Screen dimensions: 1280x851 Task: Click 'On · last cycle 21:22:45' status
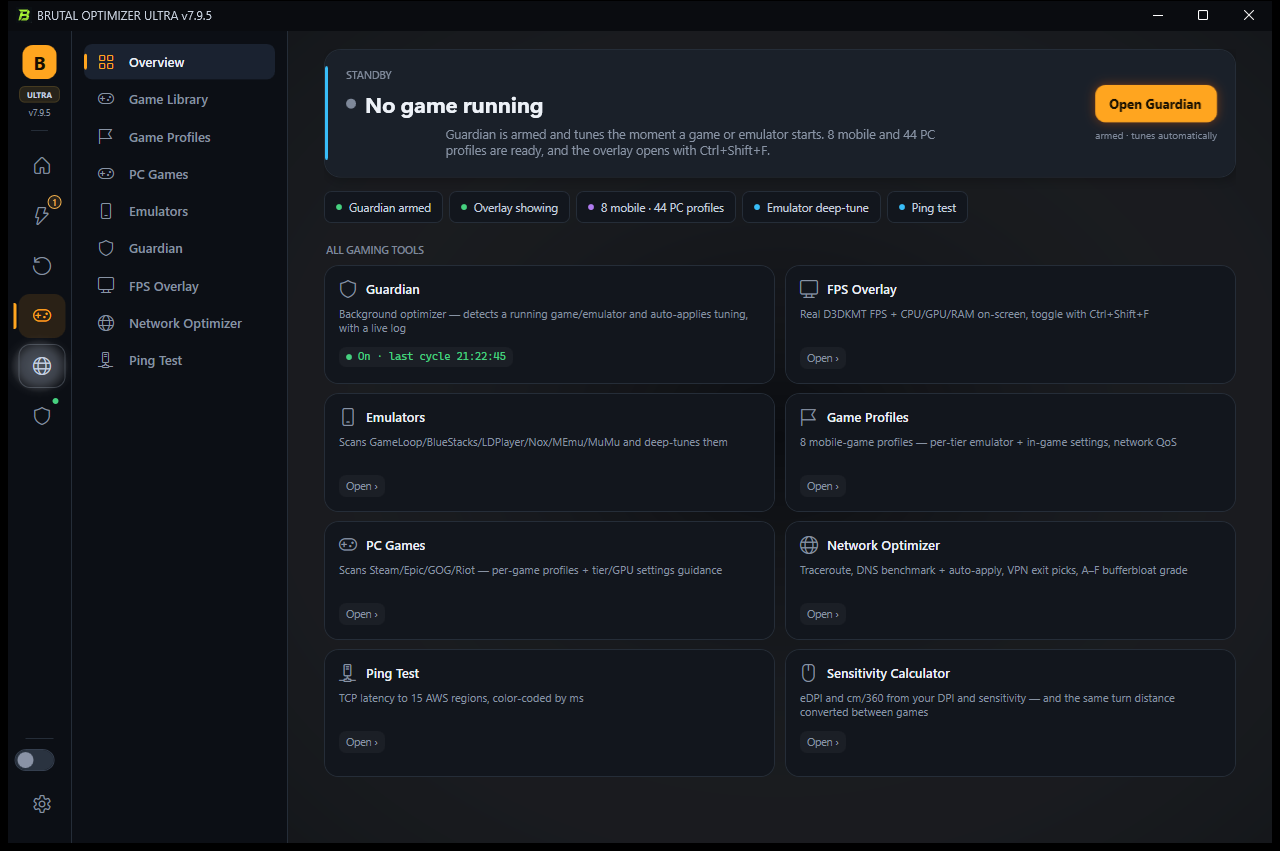pos(426,356)
